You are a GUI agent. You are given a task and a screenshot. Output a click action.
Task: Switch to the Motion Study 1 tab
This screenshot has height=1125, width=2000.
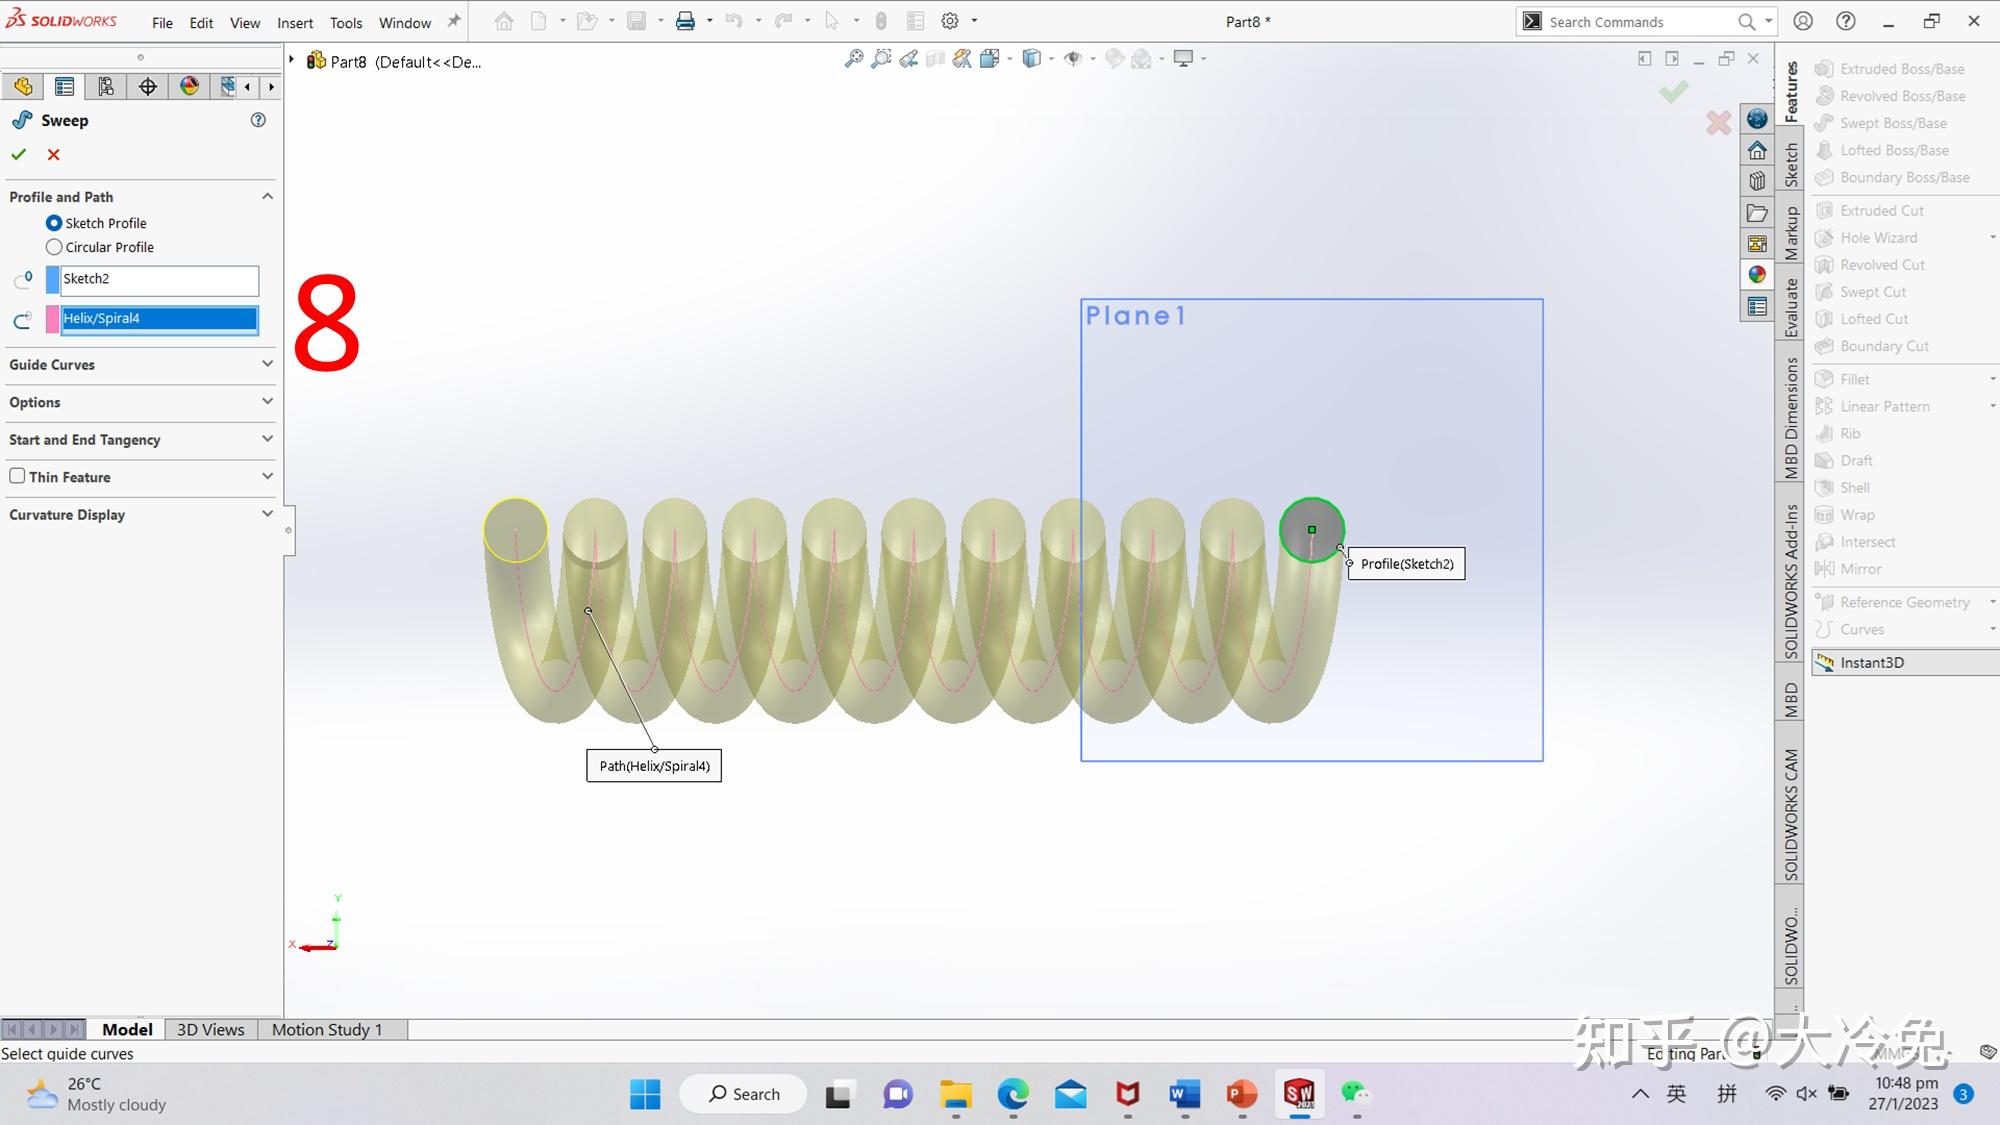coord(327,1029)
